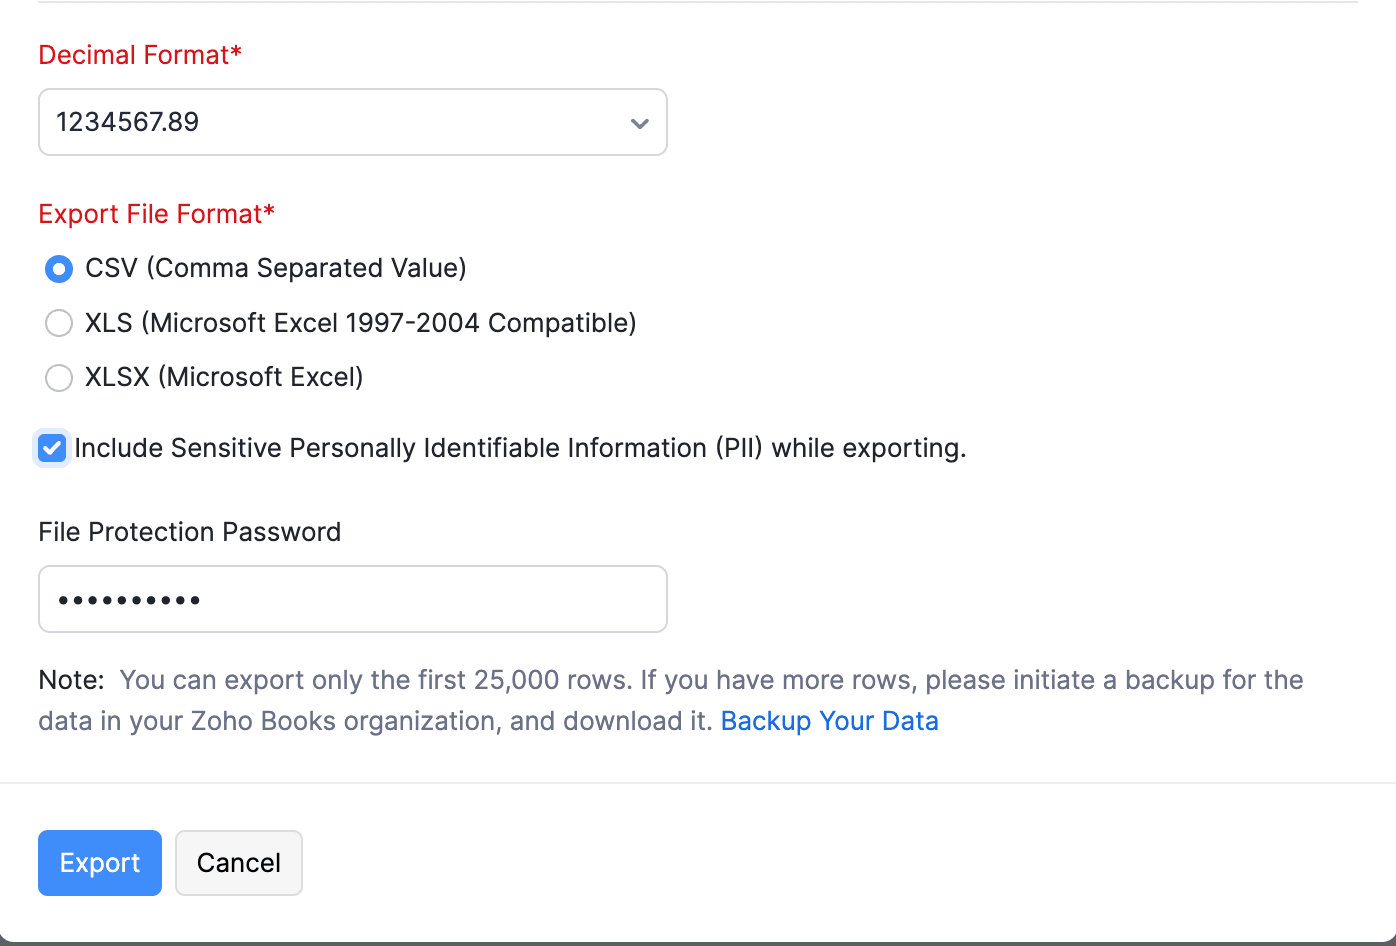Click the masked password dots
The image size is (1396, 946).
pos(130,600)
